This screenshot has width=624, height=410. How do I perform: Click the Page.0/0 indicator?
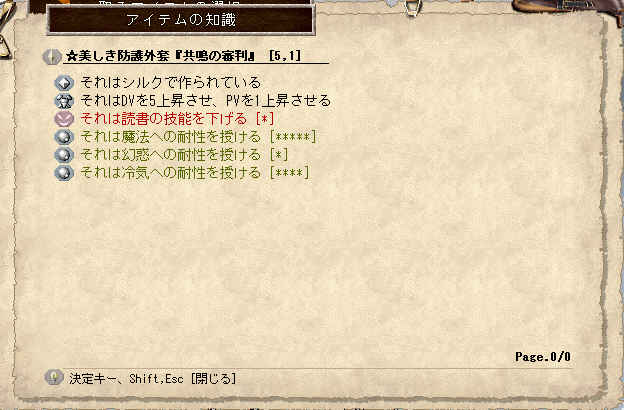[x=542, y=357]
